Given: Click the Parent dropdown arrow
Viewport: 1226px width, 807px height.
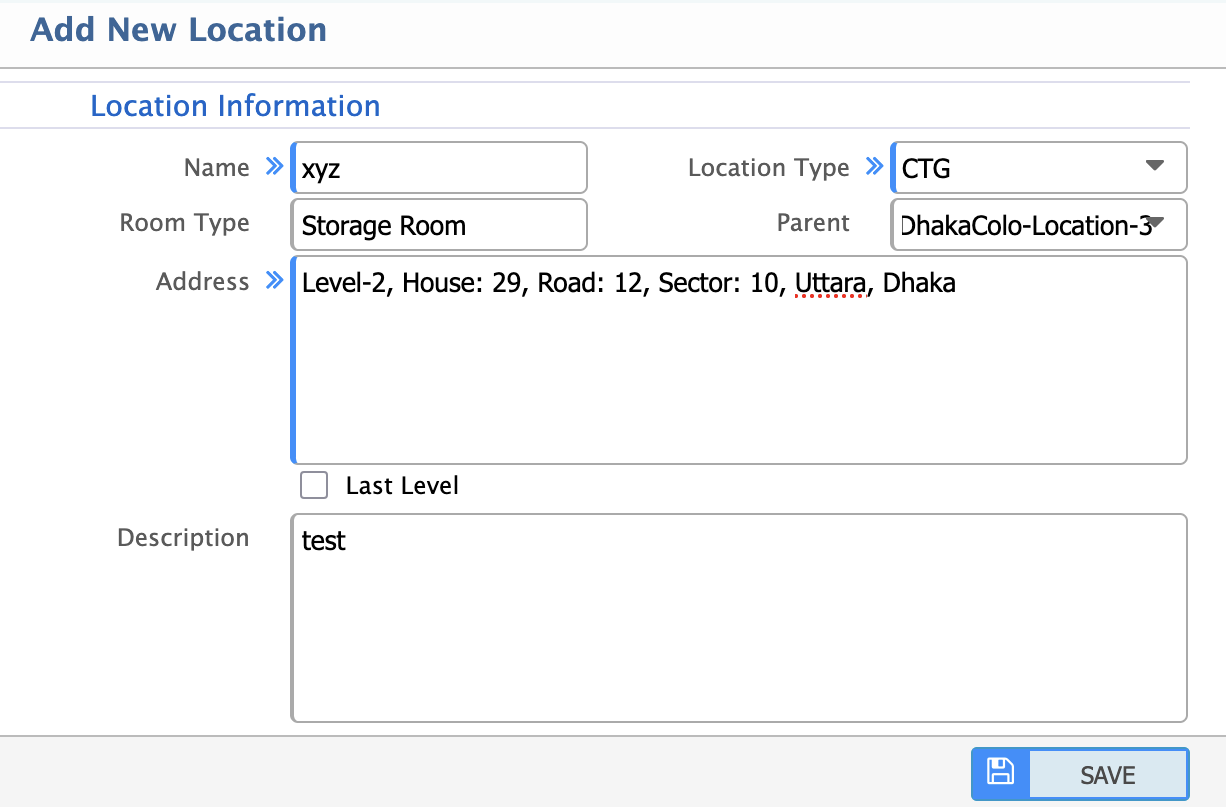Looking at the screenshot, I should 1156,223.
